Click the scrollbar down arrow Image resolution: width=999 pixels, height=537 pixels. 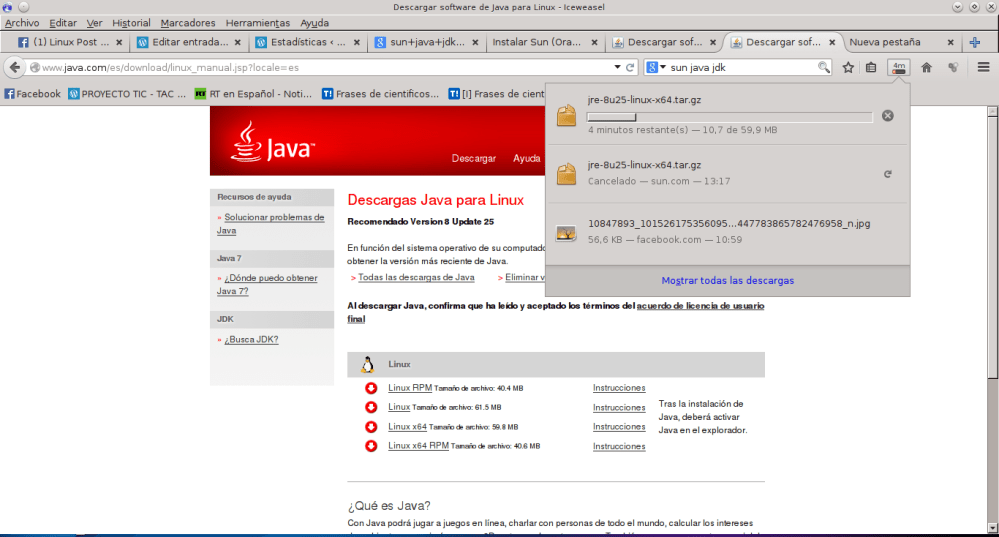(x=992, y=527)
